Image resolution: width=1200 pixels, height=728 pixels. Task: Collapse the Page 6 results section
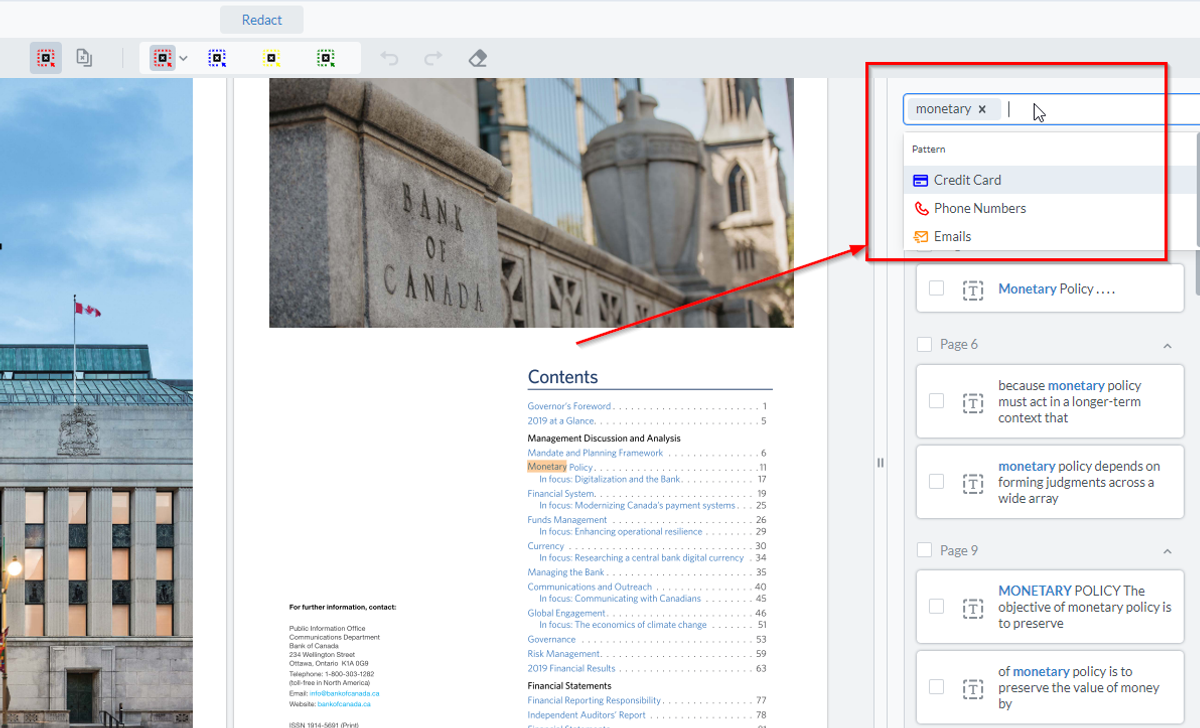pos(1166,343)
